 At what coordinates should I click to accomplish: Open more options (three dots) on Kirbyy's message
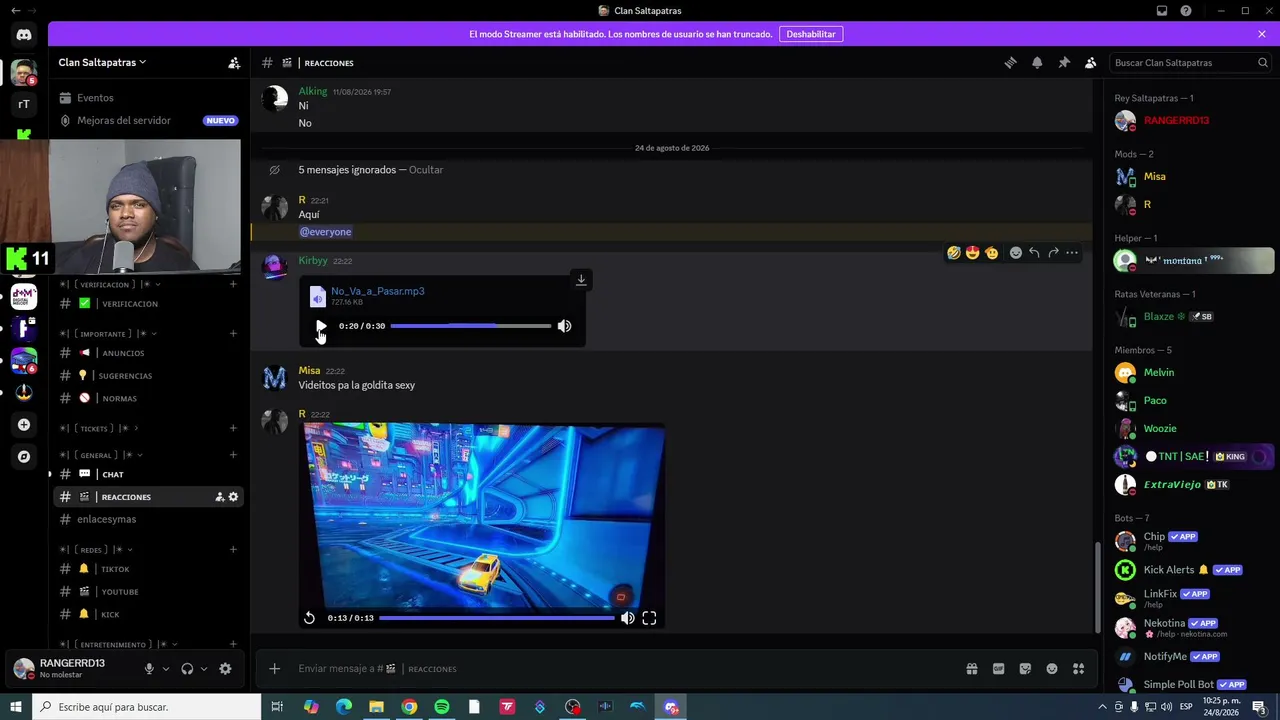[1072, 253]
